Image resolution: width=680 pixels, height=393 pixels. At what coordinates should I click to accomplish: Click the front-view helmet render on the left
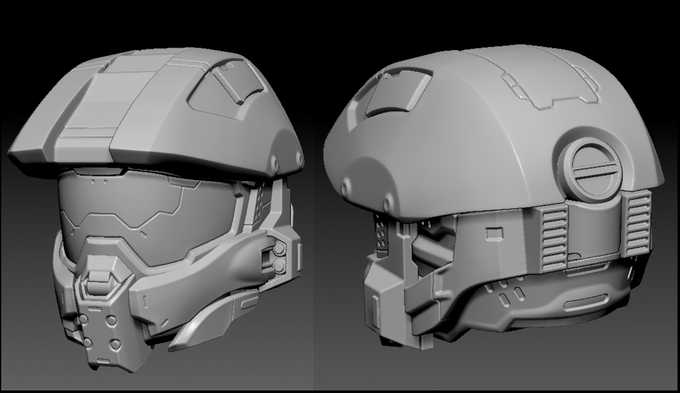point(156,210)
